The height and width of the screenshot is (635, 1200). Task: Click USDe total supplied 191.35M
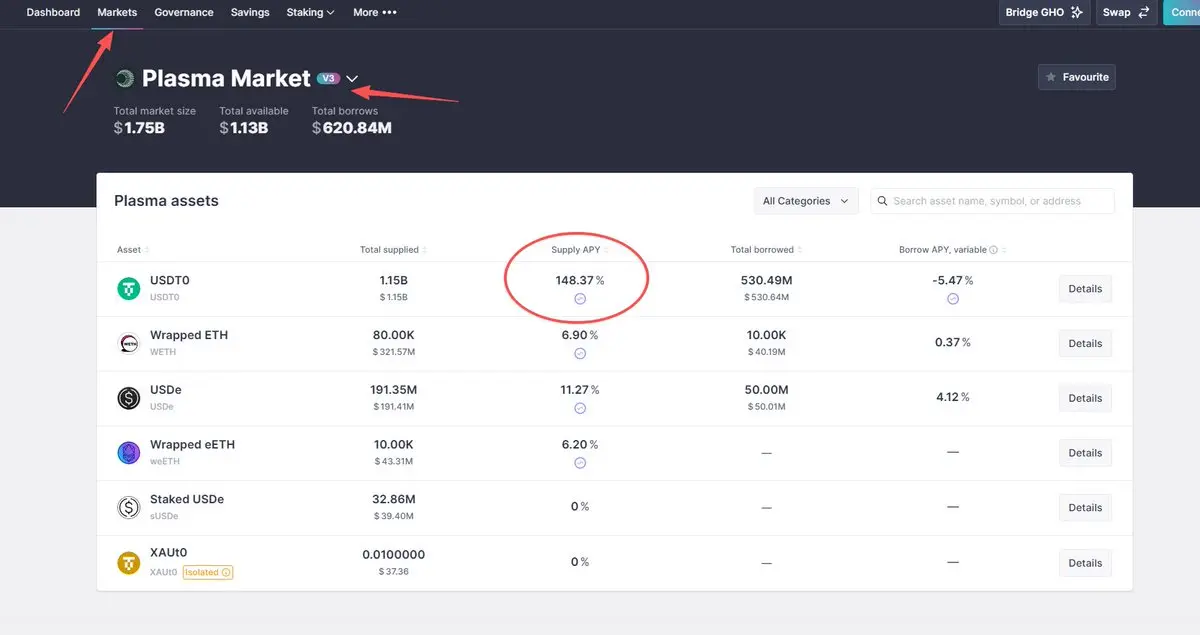pyautogui.click(x=393, y=390)
